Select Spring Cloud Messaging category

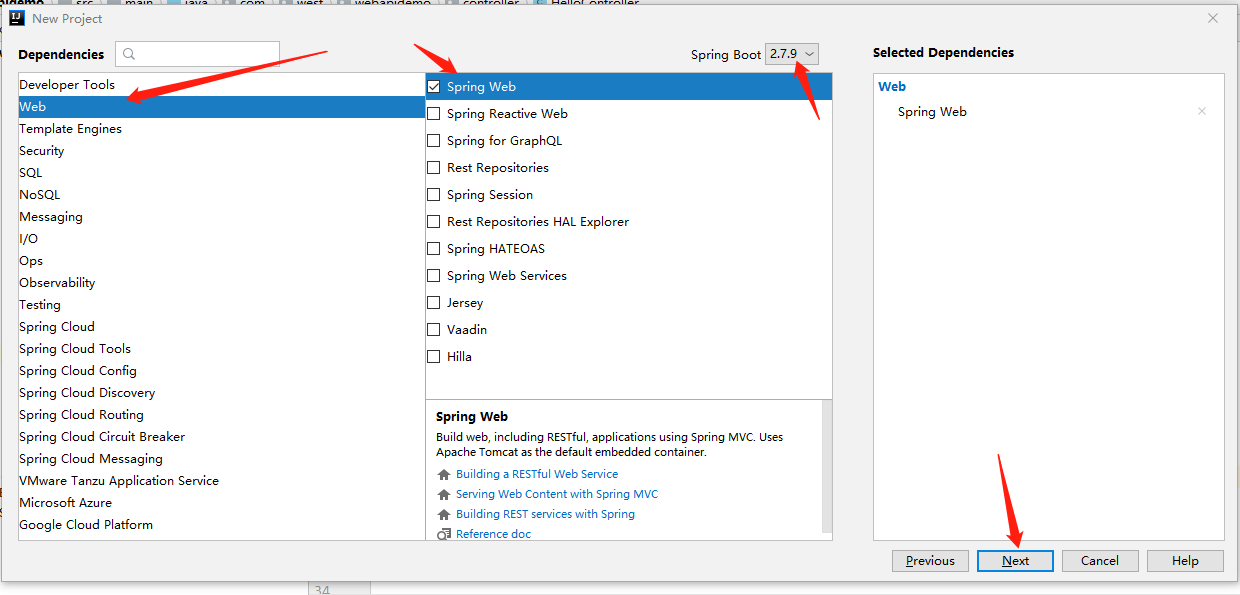pos(222,459)
